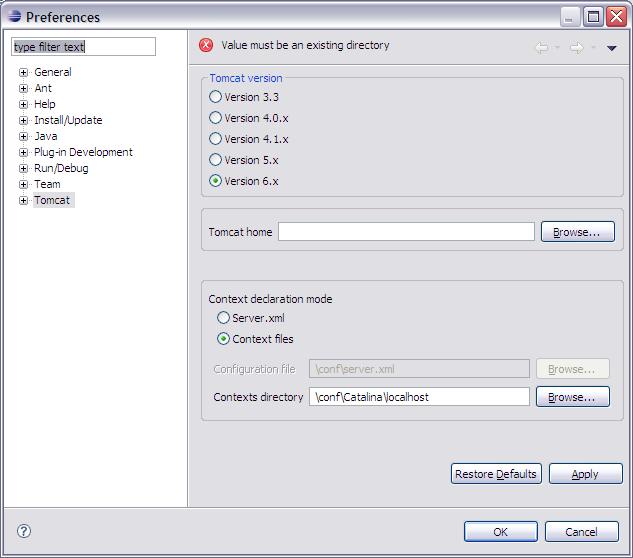Image resolution: width=633 pixels, height=558 pixels.
Task: Click the back navigation arrow icon
Action: coord(542,48)
